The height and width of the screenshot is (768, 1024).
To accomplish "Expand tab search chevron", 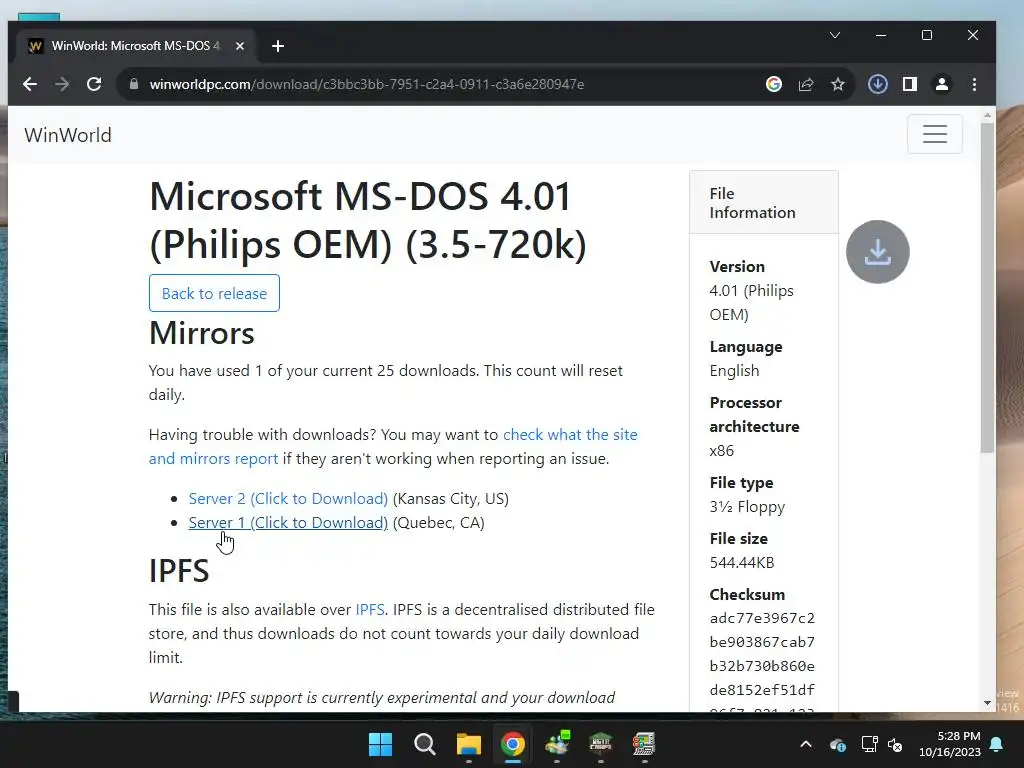I will (x=835, y=35).
